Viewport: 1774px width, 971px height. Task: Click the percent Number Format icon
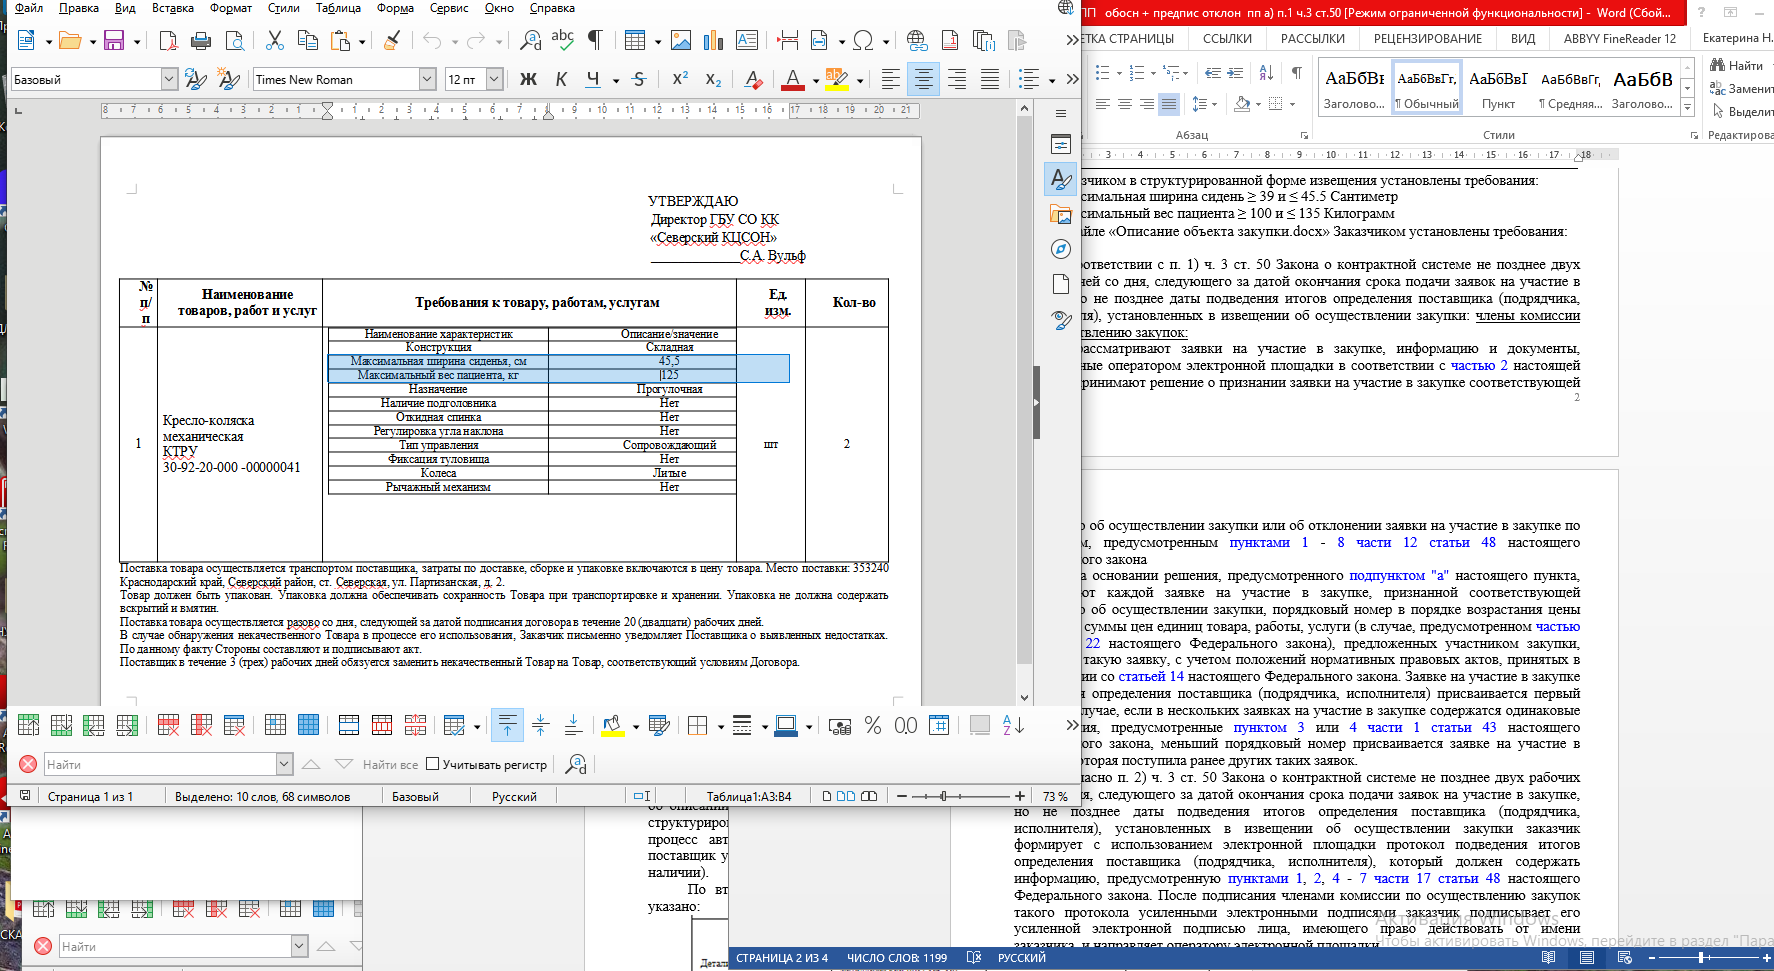873,725
